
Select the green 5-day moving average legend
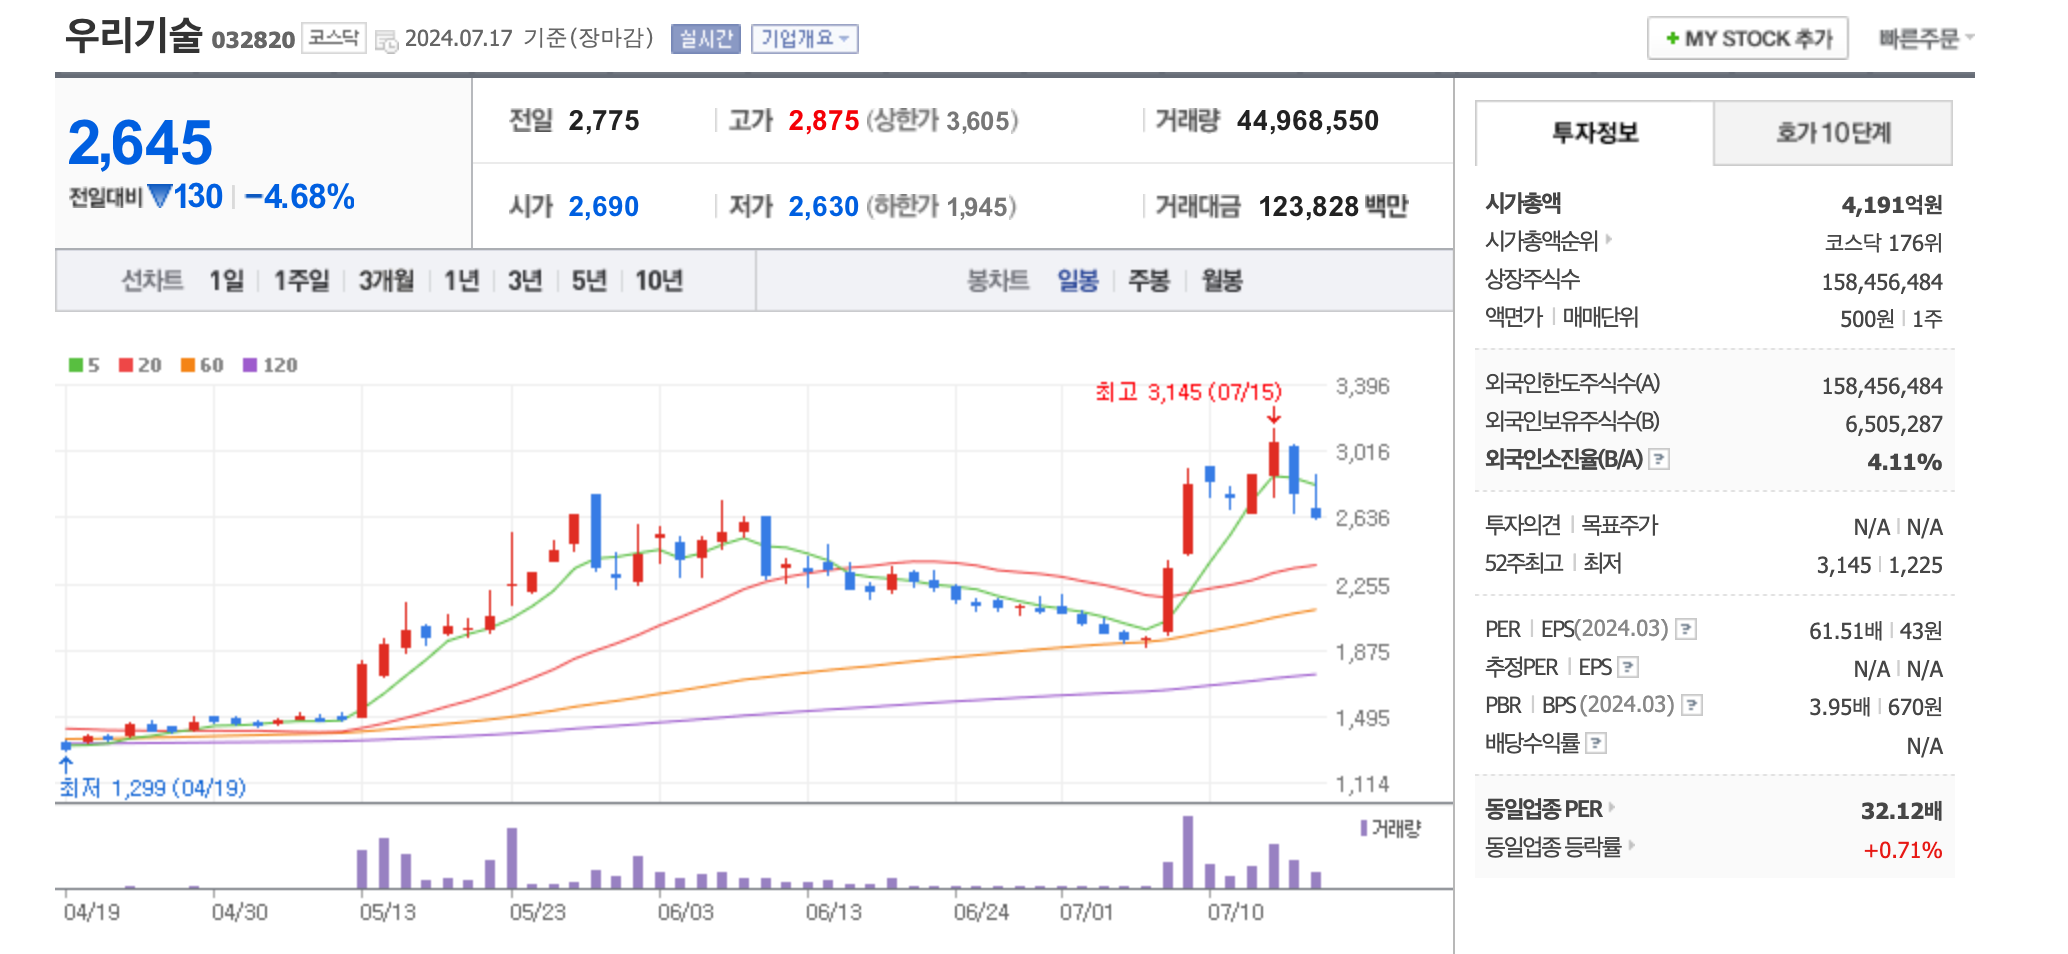point(74,364)
